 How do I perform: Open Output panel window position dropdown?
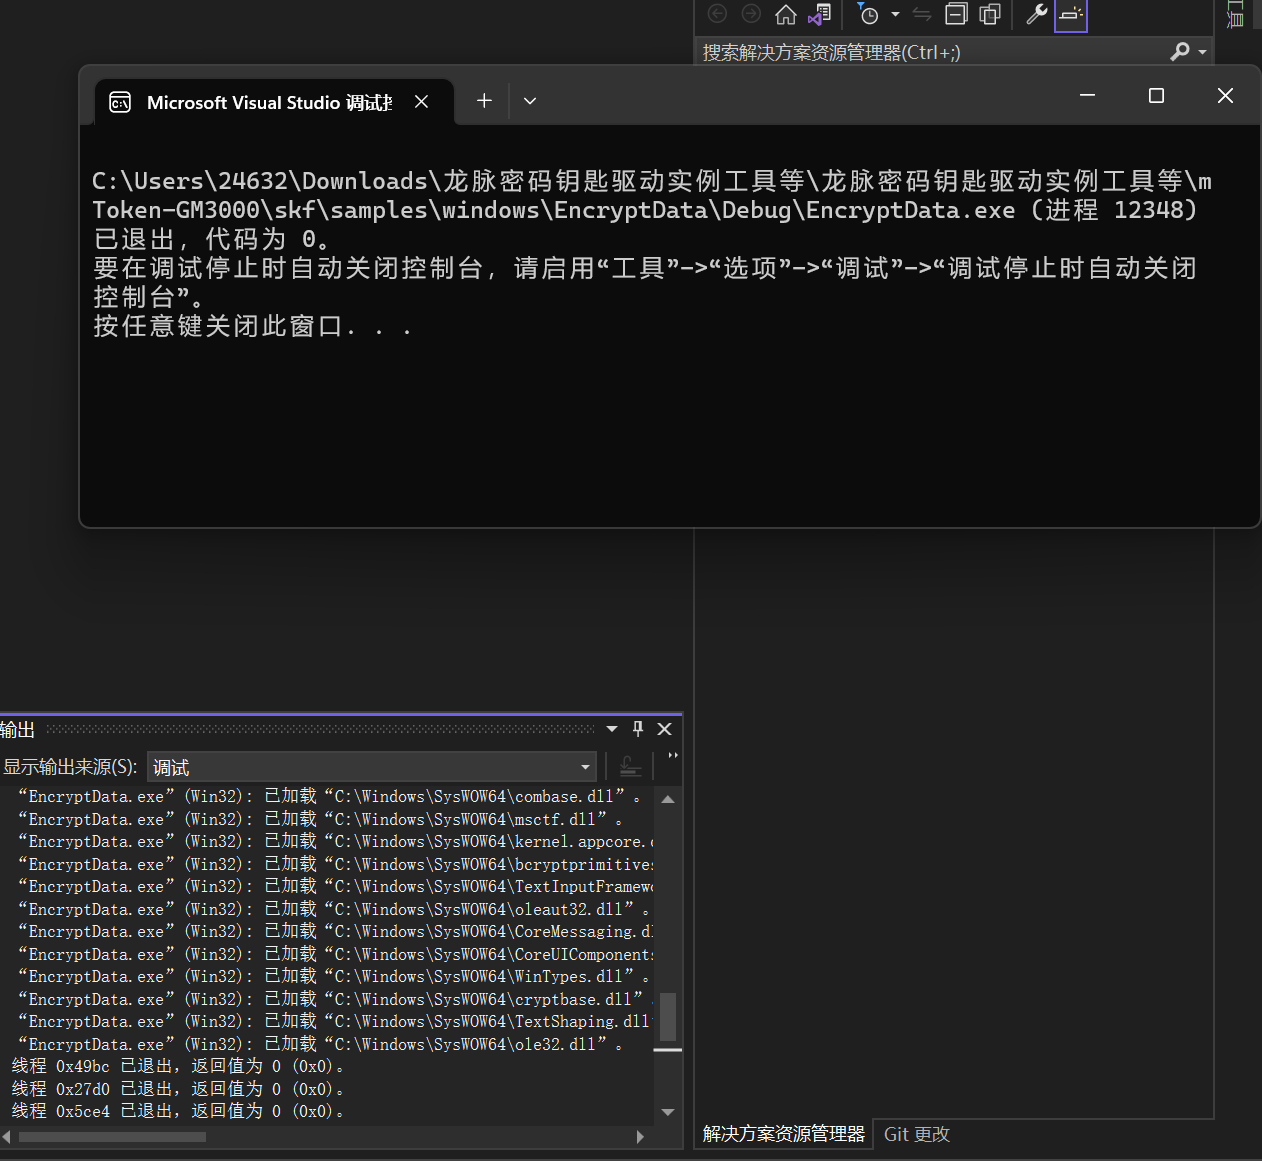[x=612, y=729]
